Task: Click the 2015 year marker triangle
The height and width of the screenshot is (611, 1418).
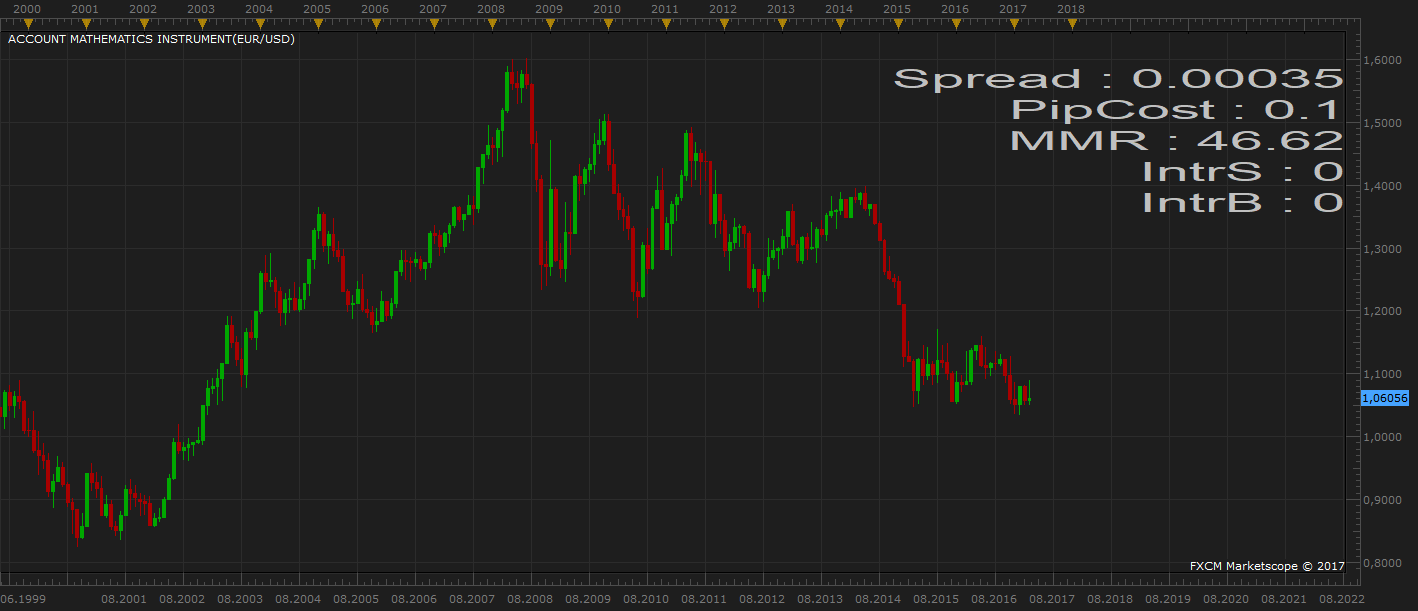Action: pos(897,24)
